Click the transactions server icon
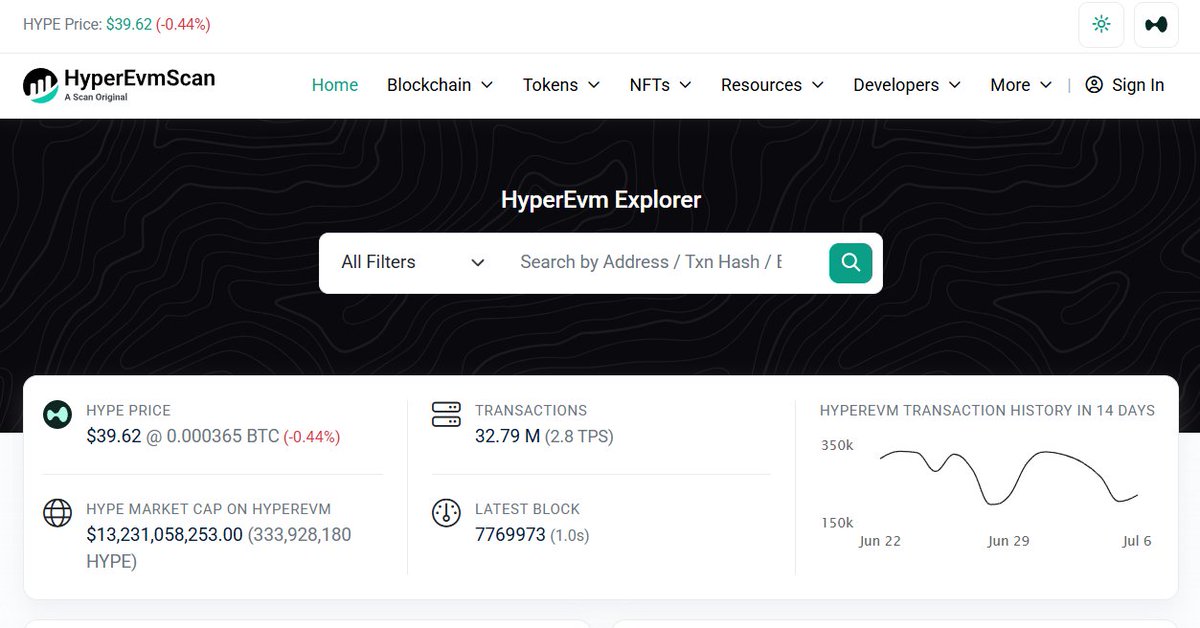 (x=446, y=415)
